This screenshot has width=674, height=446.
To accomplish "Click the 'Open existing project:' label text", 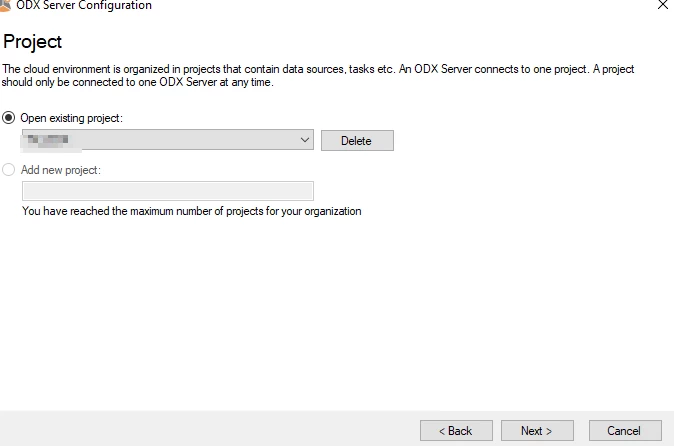I will (70, 118).
